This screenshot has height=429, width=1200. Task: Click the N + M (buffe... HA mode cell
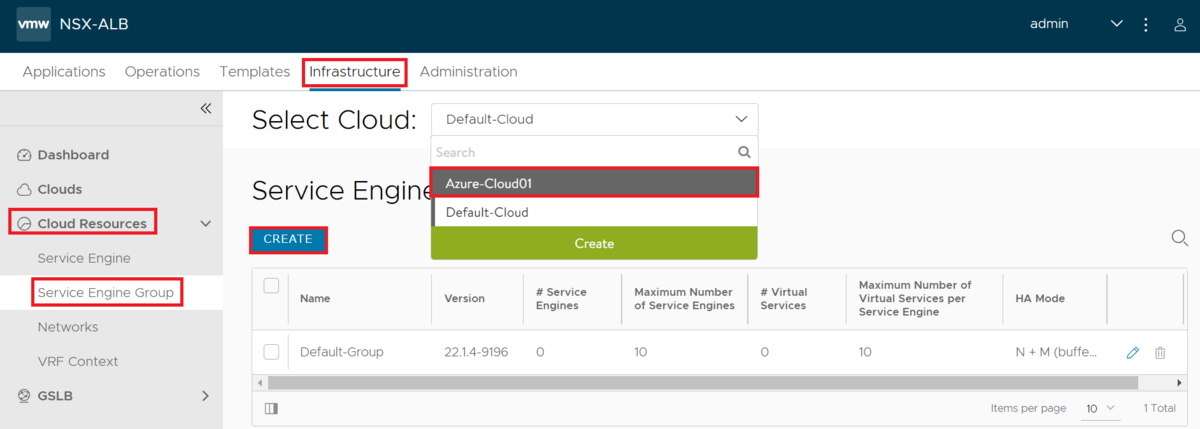click(1057, 352)
